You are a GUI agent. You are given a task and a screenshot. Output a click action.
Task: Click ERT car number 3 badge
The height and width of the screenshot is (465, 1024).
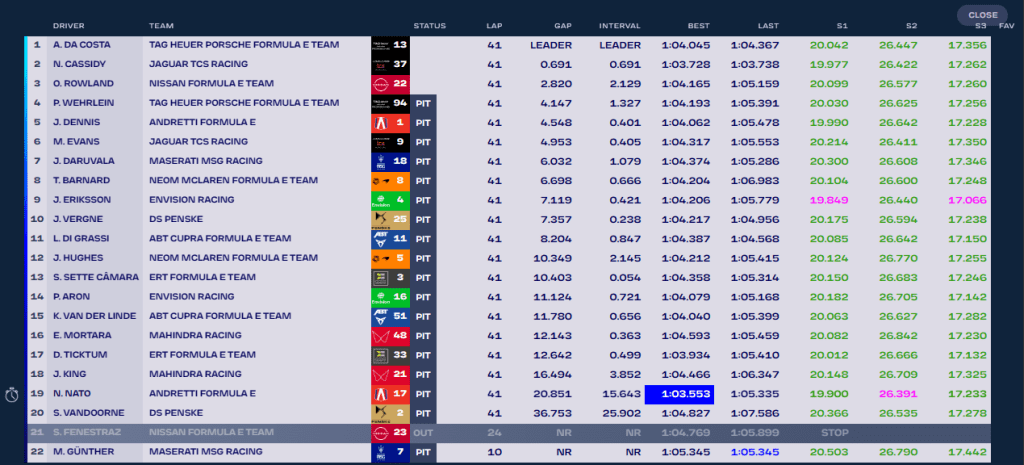coord(391,278)
